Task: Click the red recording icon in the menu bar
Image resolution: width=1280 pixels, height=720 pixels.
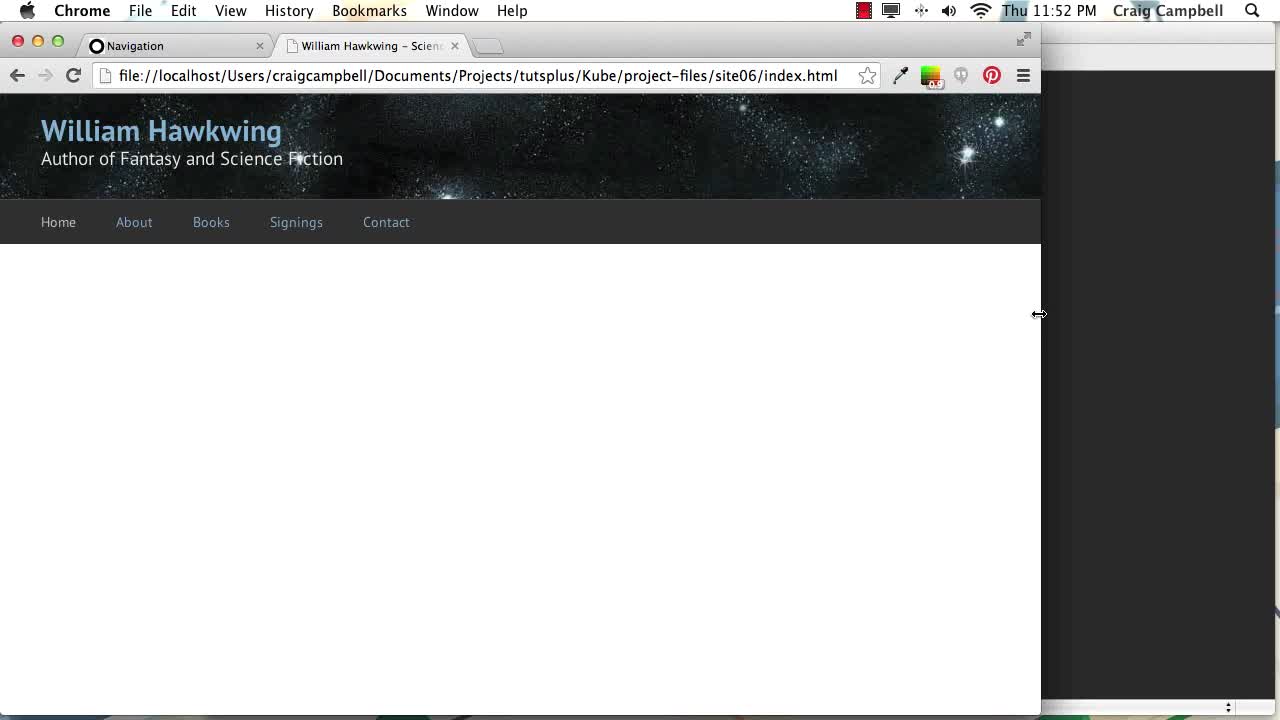Action: pos(864,11)
